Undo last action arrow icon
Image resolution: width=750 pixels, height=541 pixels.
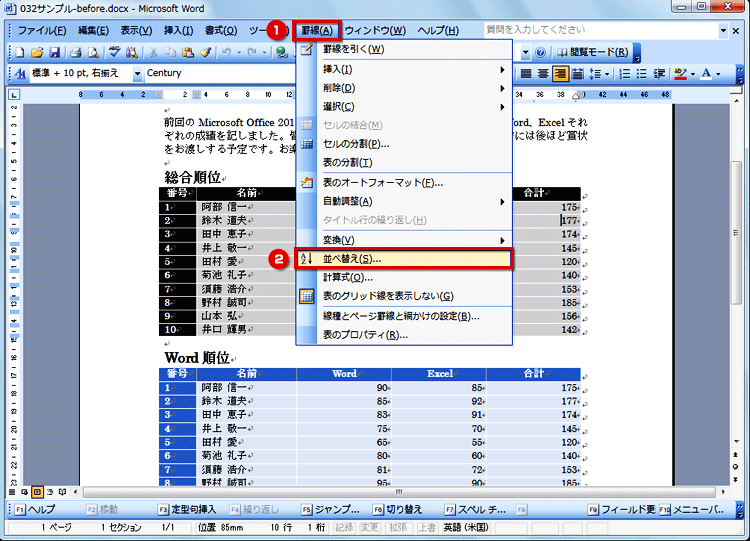tap(227, 53)
